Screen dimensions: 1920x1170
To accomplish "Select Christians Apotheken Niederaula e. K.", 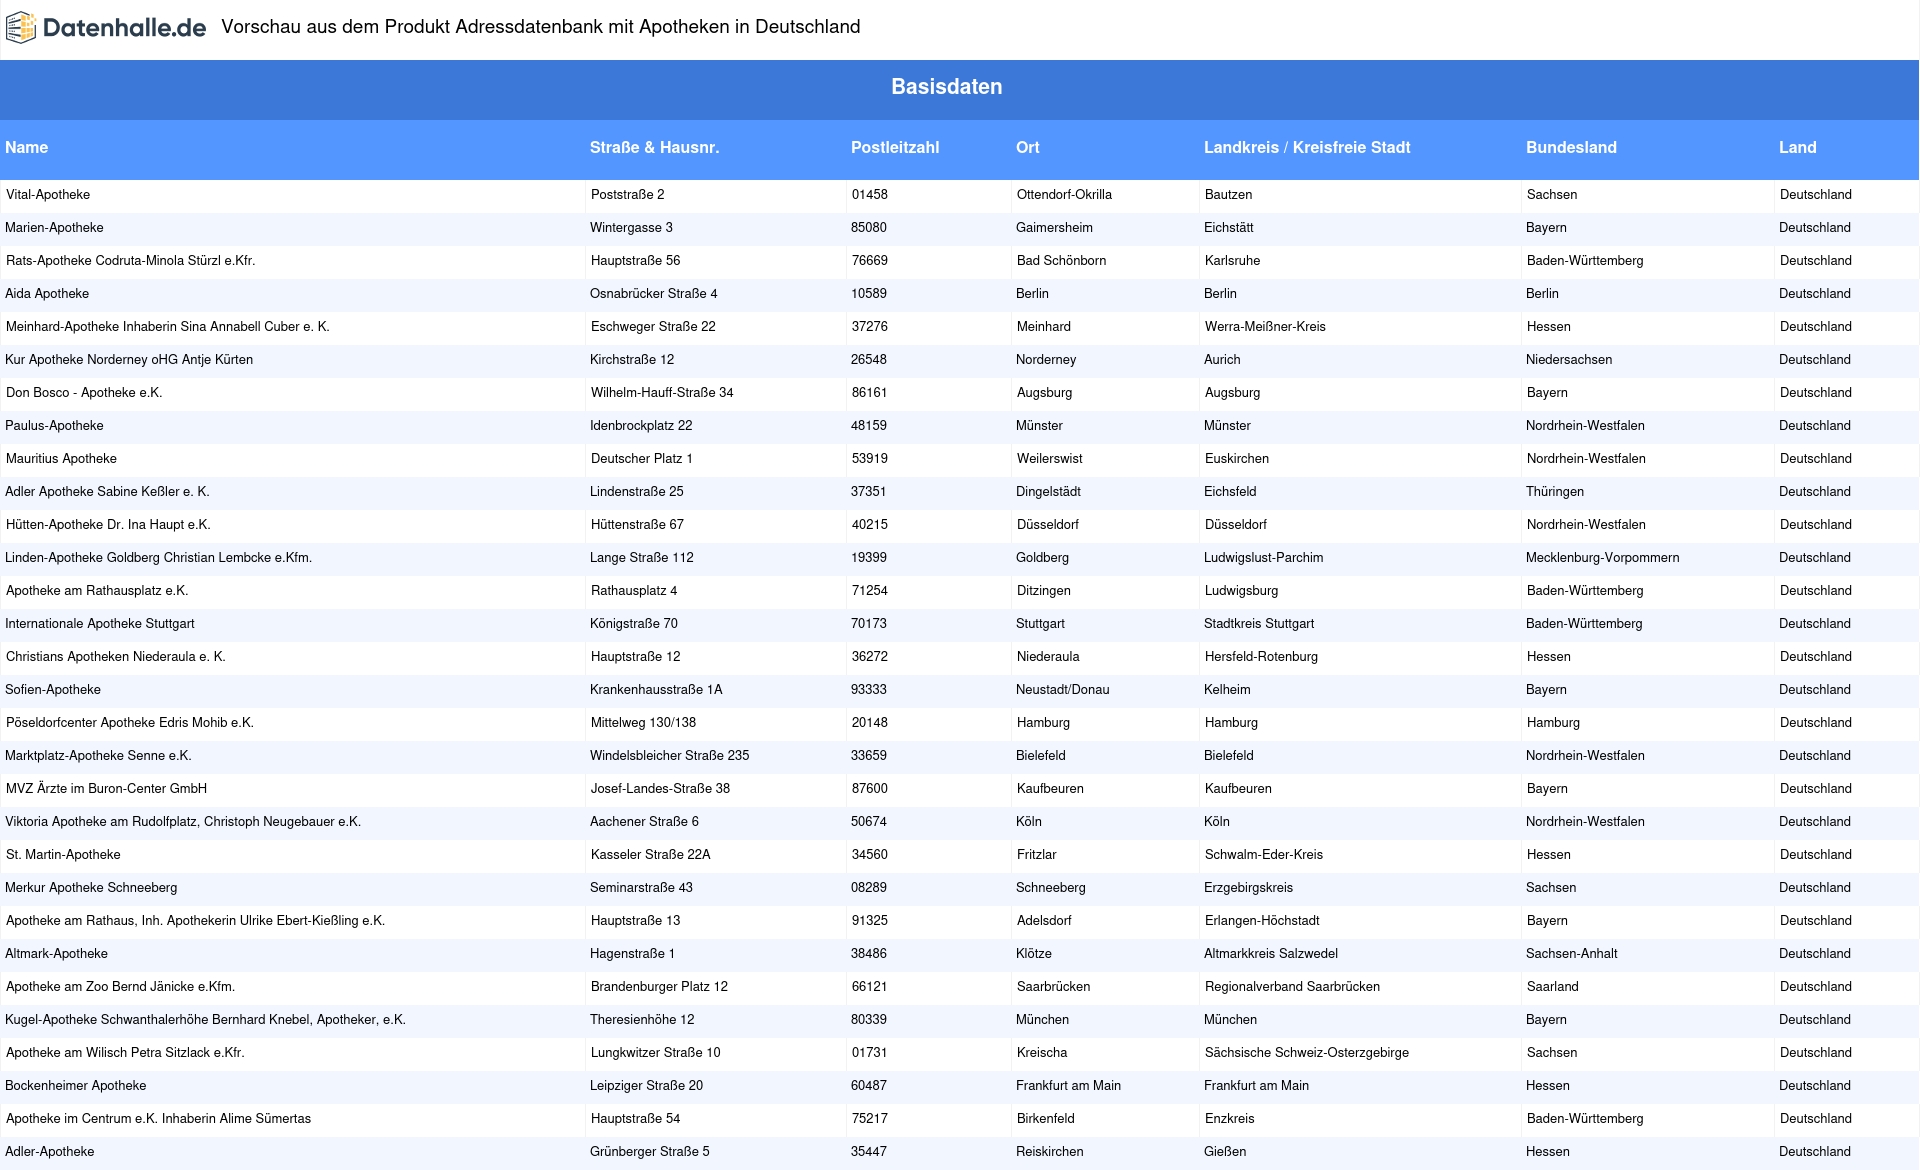I will [116, 657].
